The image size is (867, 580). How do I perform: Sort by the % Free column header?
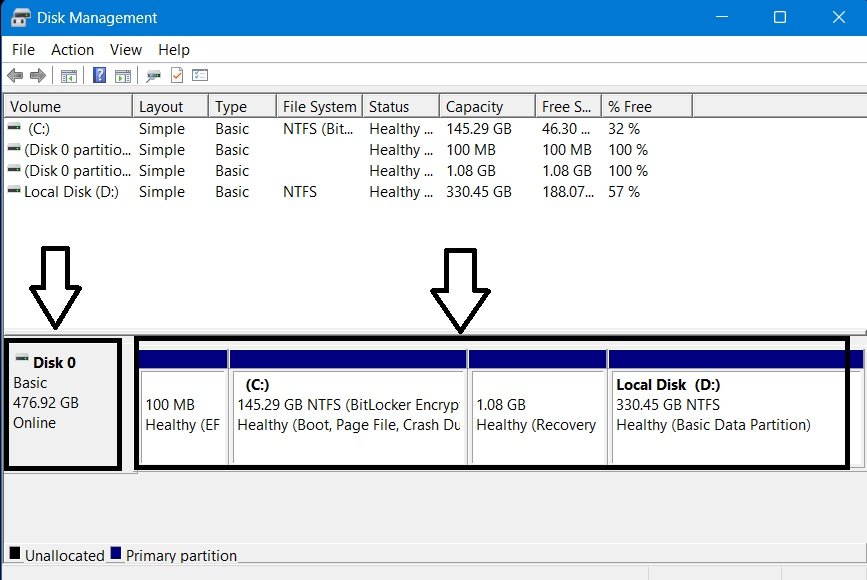(x=647, y=106)
